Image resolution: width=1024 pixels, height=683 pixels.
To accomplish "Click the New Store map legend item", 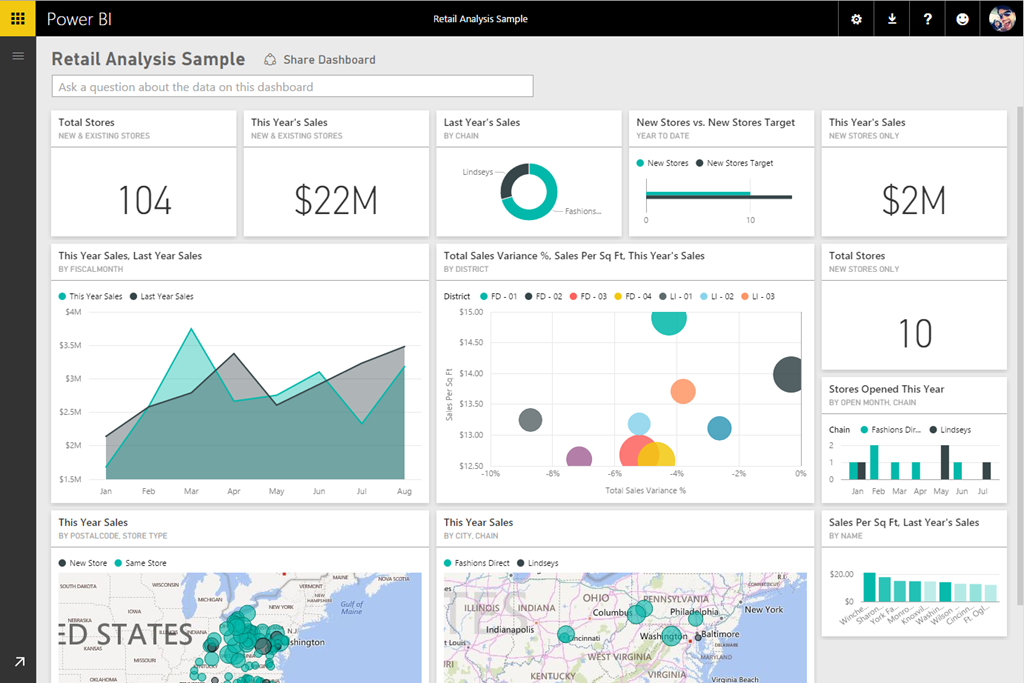I will pyautogui.click(x=82, y=563).
